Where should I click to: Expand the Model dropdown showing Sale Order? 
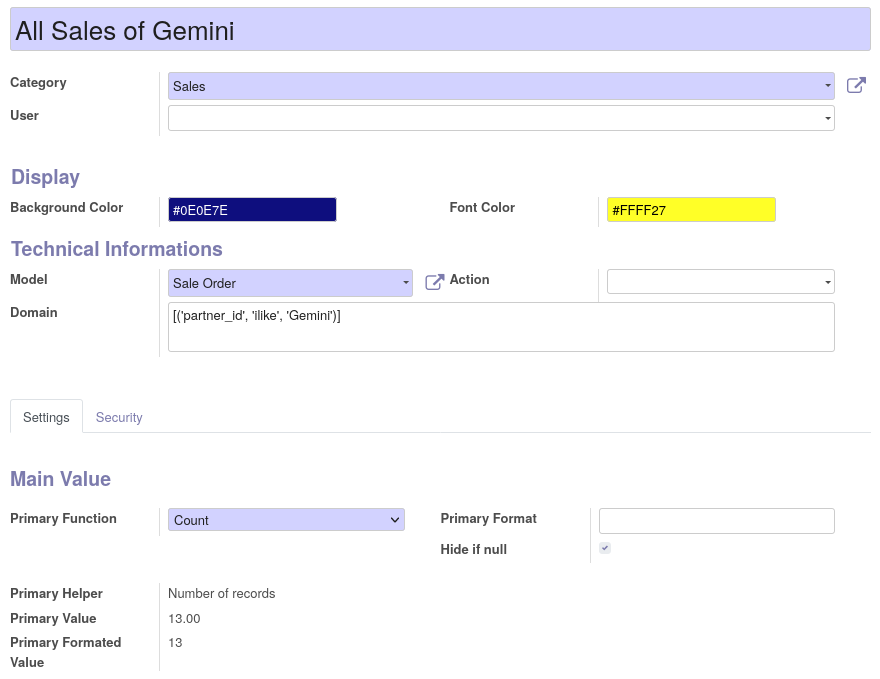tap(290, 283)
